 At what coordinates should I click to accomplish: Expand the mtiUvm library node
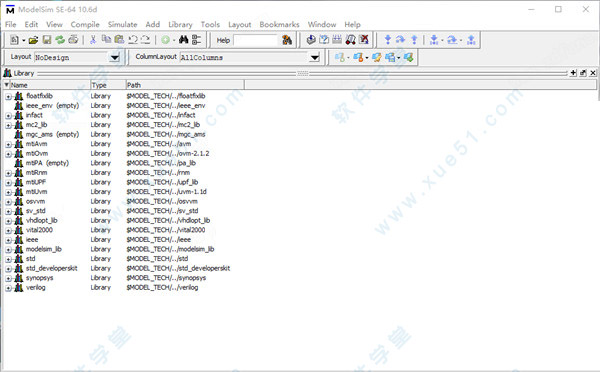point(8,192)
